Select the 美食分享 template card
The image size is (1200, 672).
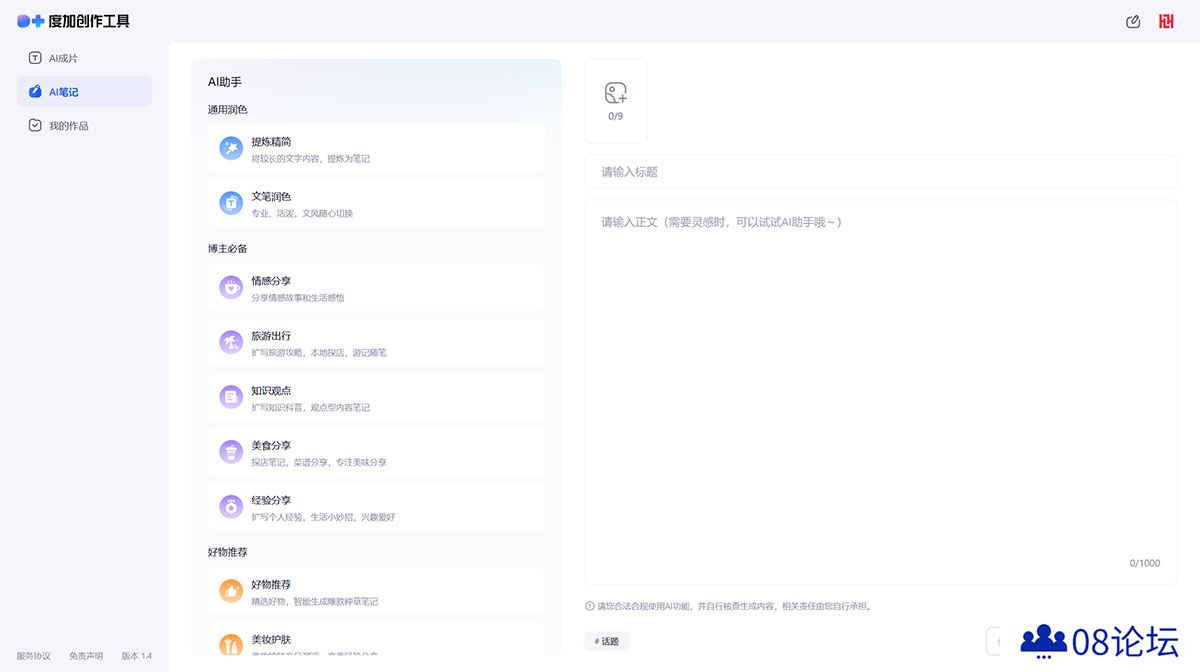tap(376, 453)
